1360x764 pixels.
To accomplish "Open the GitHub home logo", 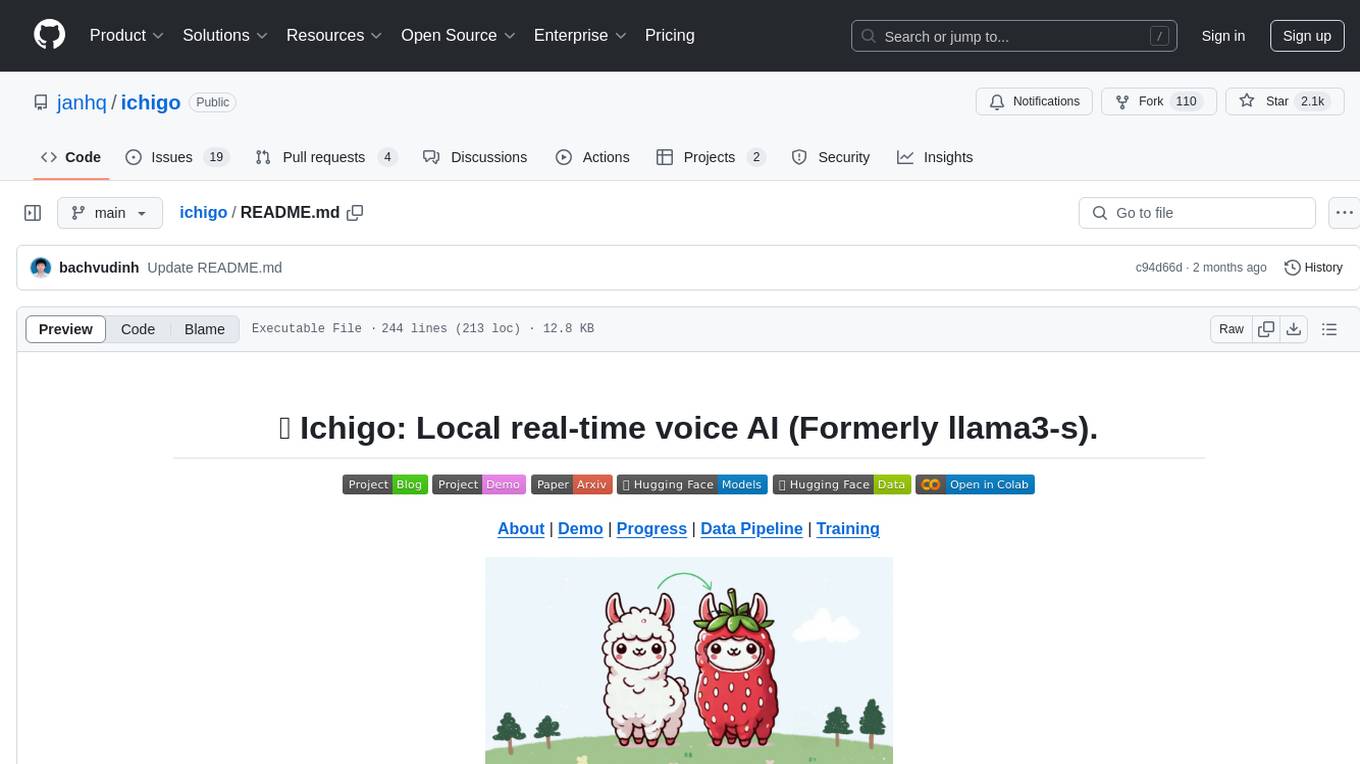I will tap(50, 35).
